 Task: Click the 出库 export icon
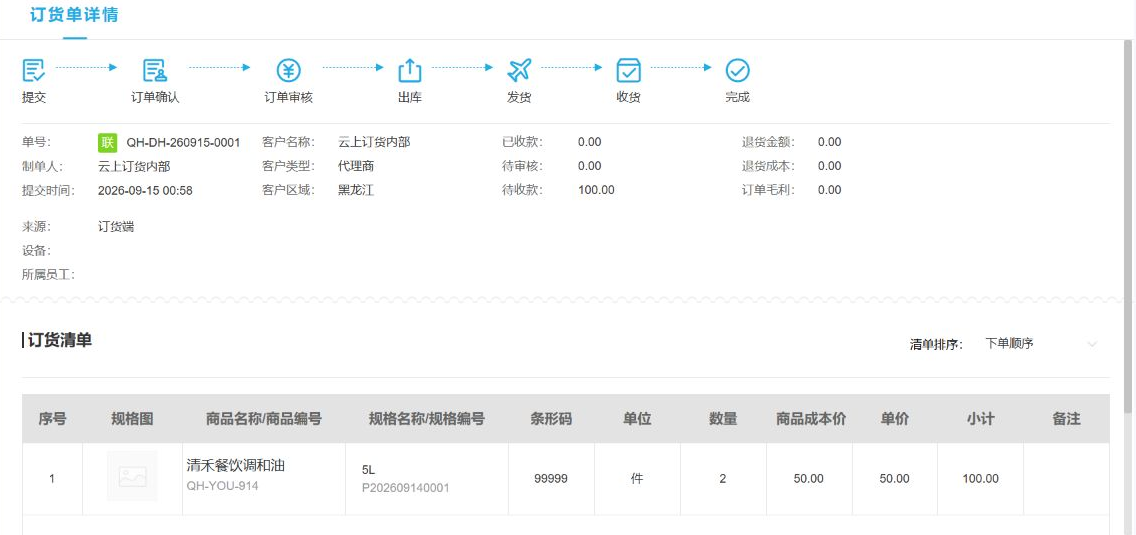point(410,70)
